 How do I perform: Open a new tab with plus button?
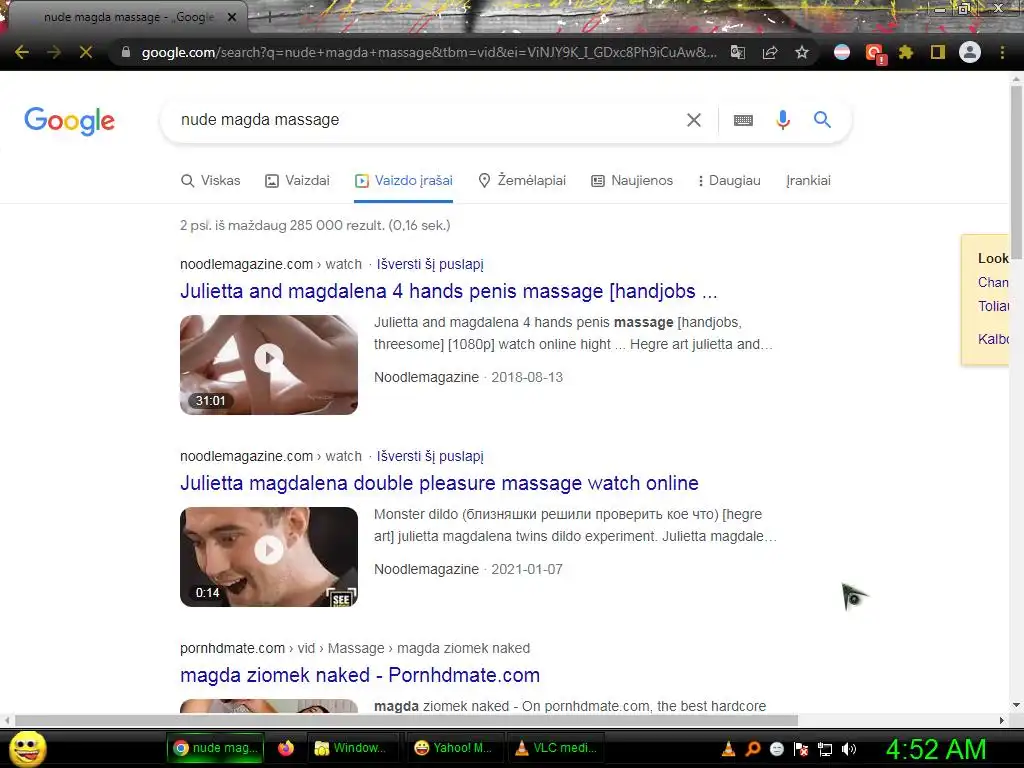coord(269,18)
